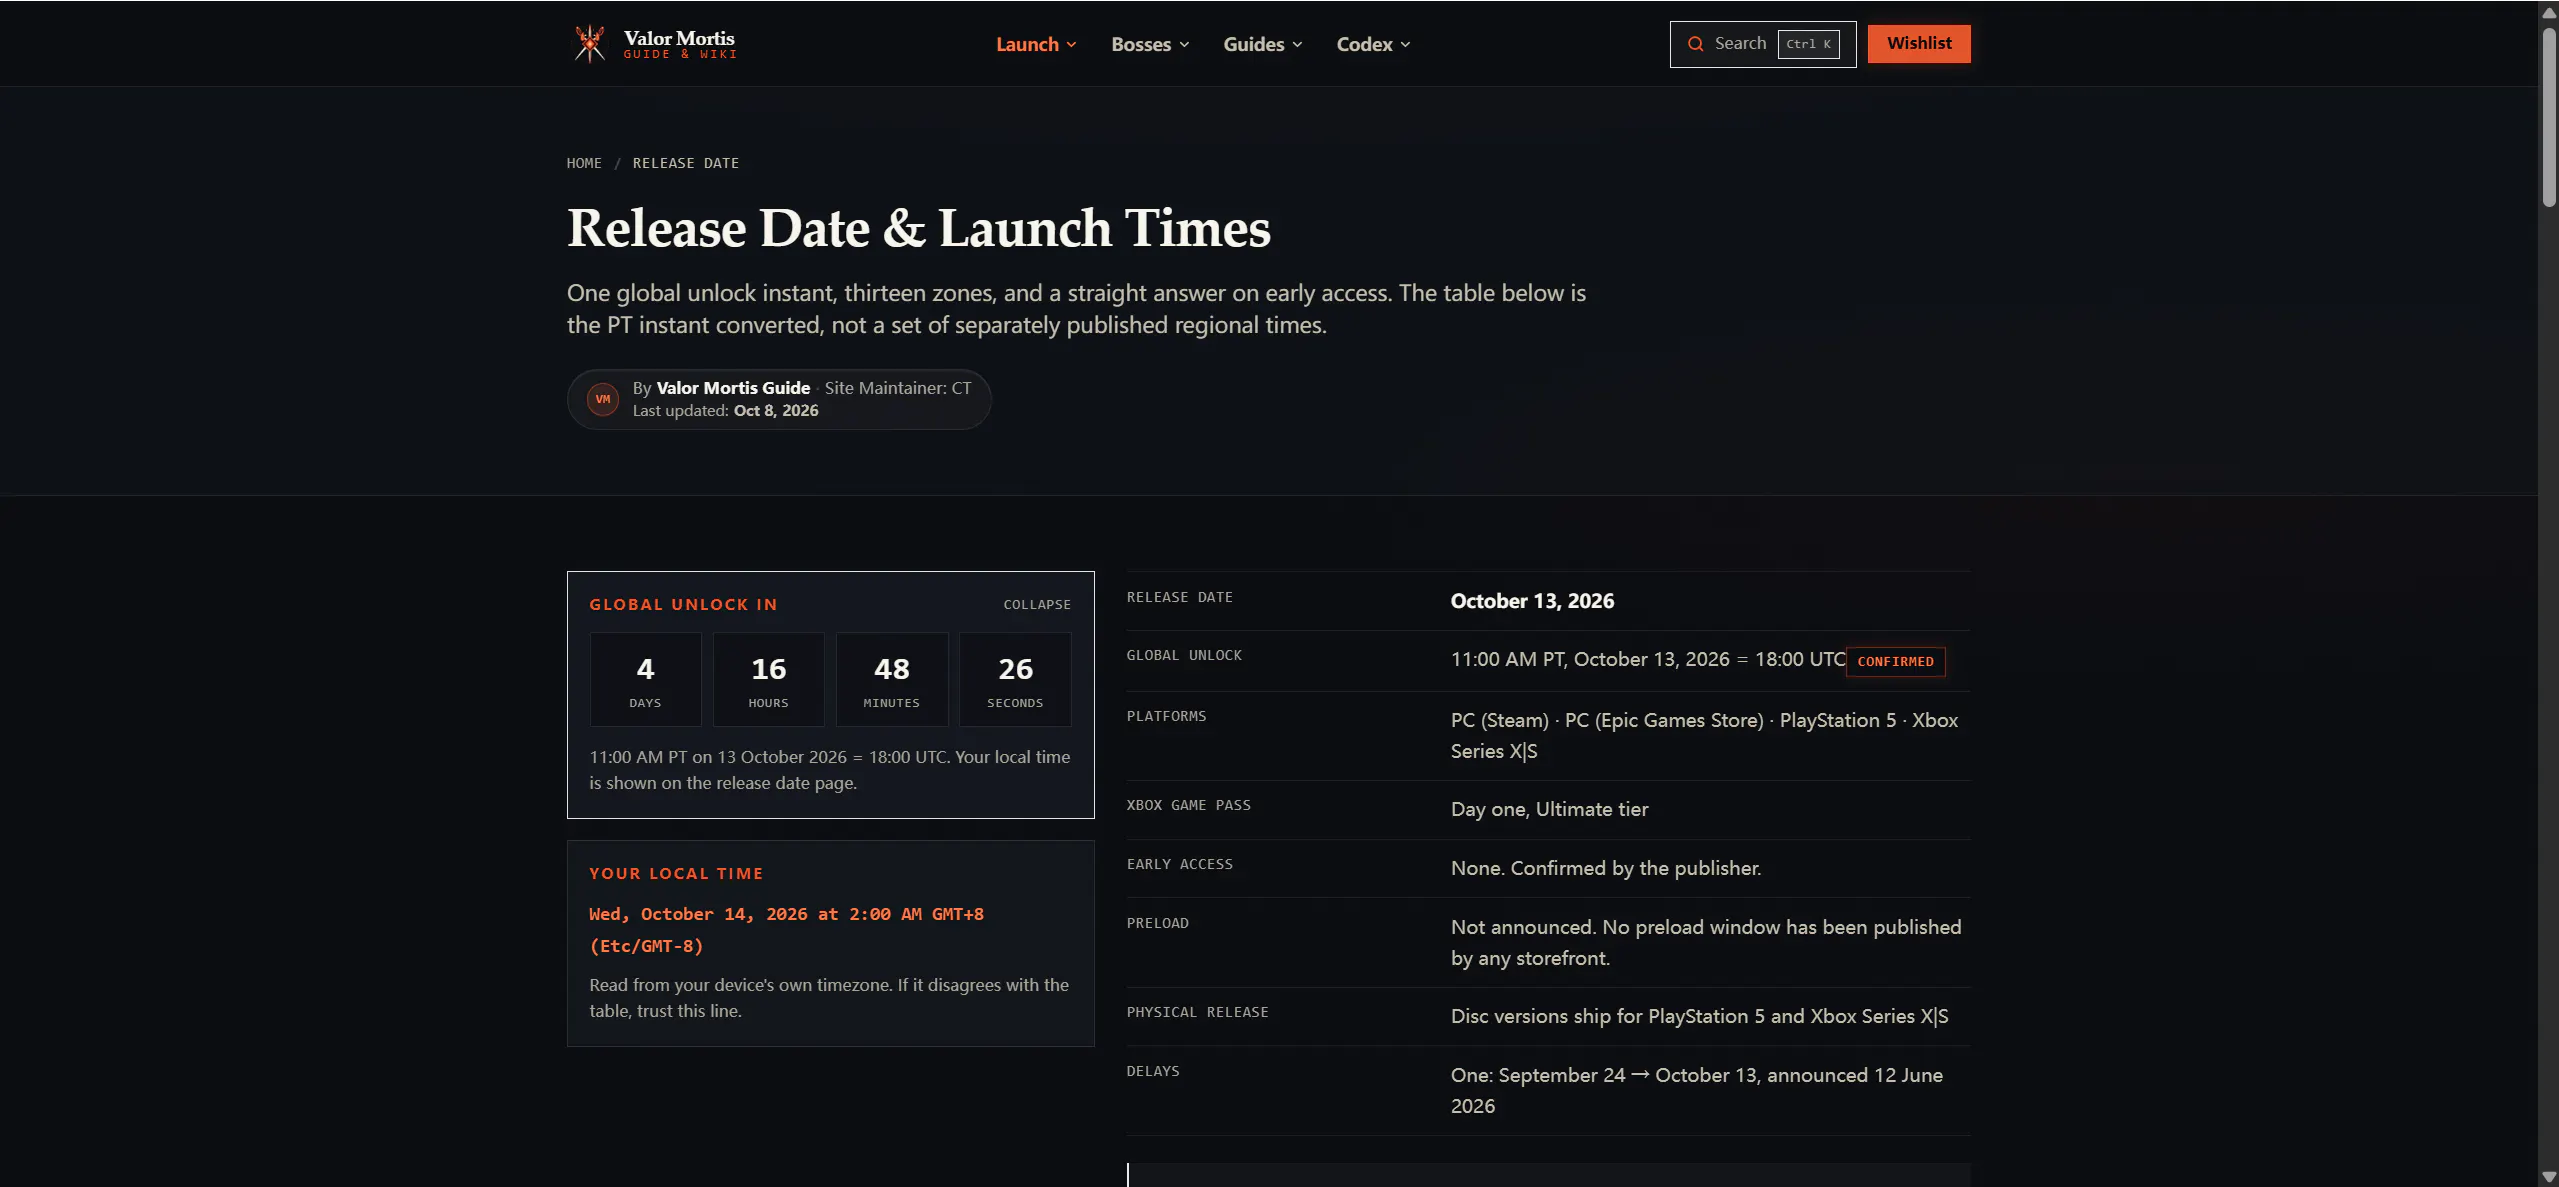Collapse the Global Unlock countdown panel
Image resolution: width=2559 pixels, height=1187 pixels.
click(x=1036, y=604)
